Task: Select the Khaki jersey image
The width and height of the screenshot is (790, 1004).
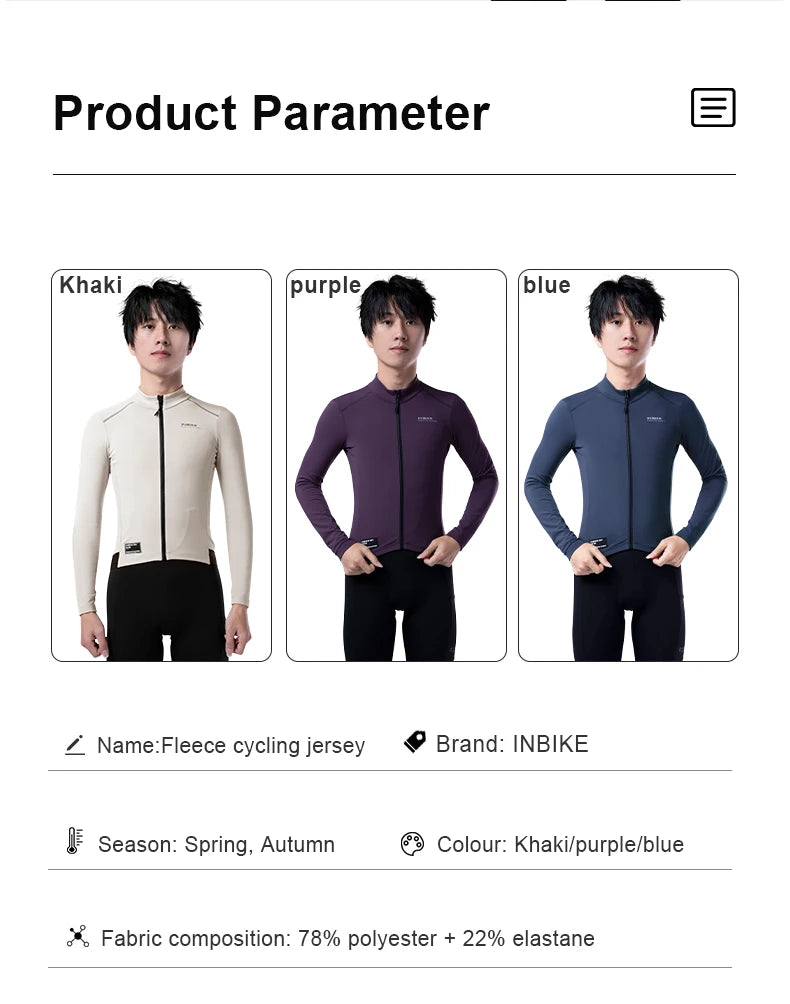Action: [161, 466]
